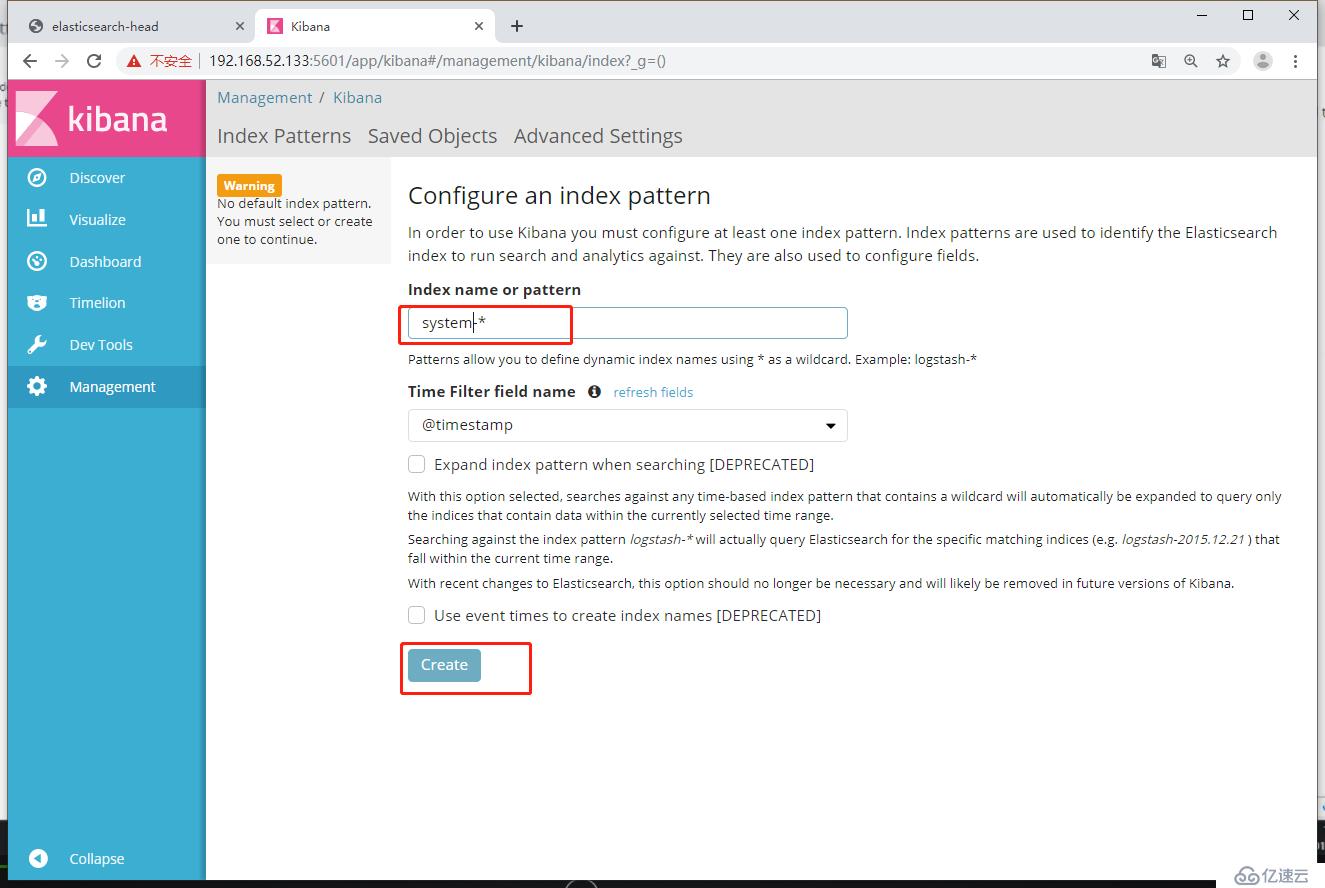
Task: Click info icon next to Time Filter field name
Action: [x=594, y=391]
